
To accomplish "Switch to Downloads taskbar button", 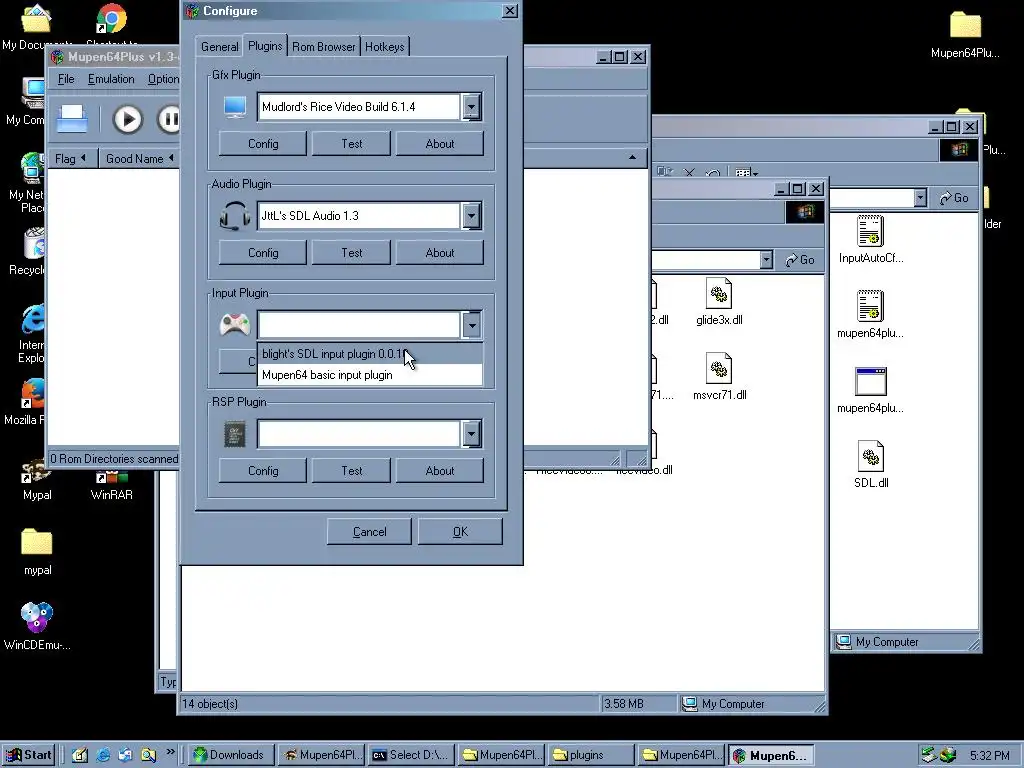I will [229, 755].
